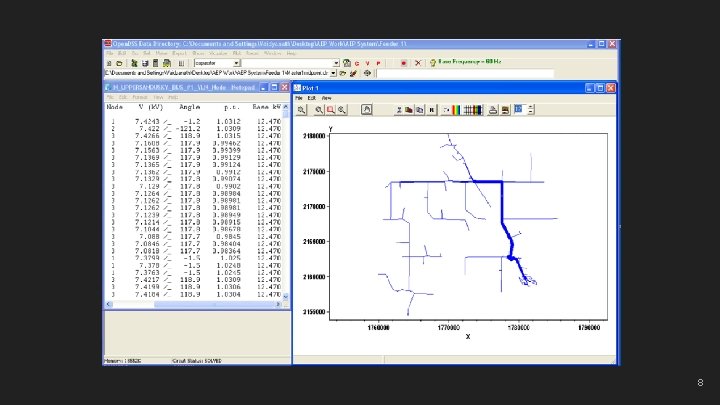Click the grid with color bars icon

(472, 110)
